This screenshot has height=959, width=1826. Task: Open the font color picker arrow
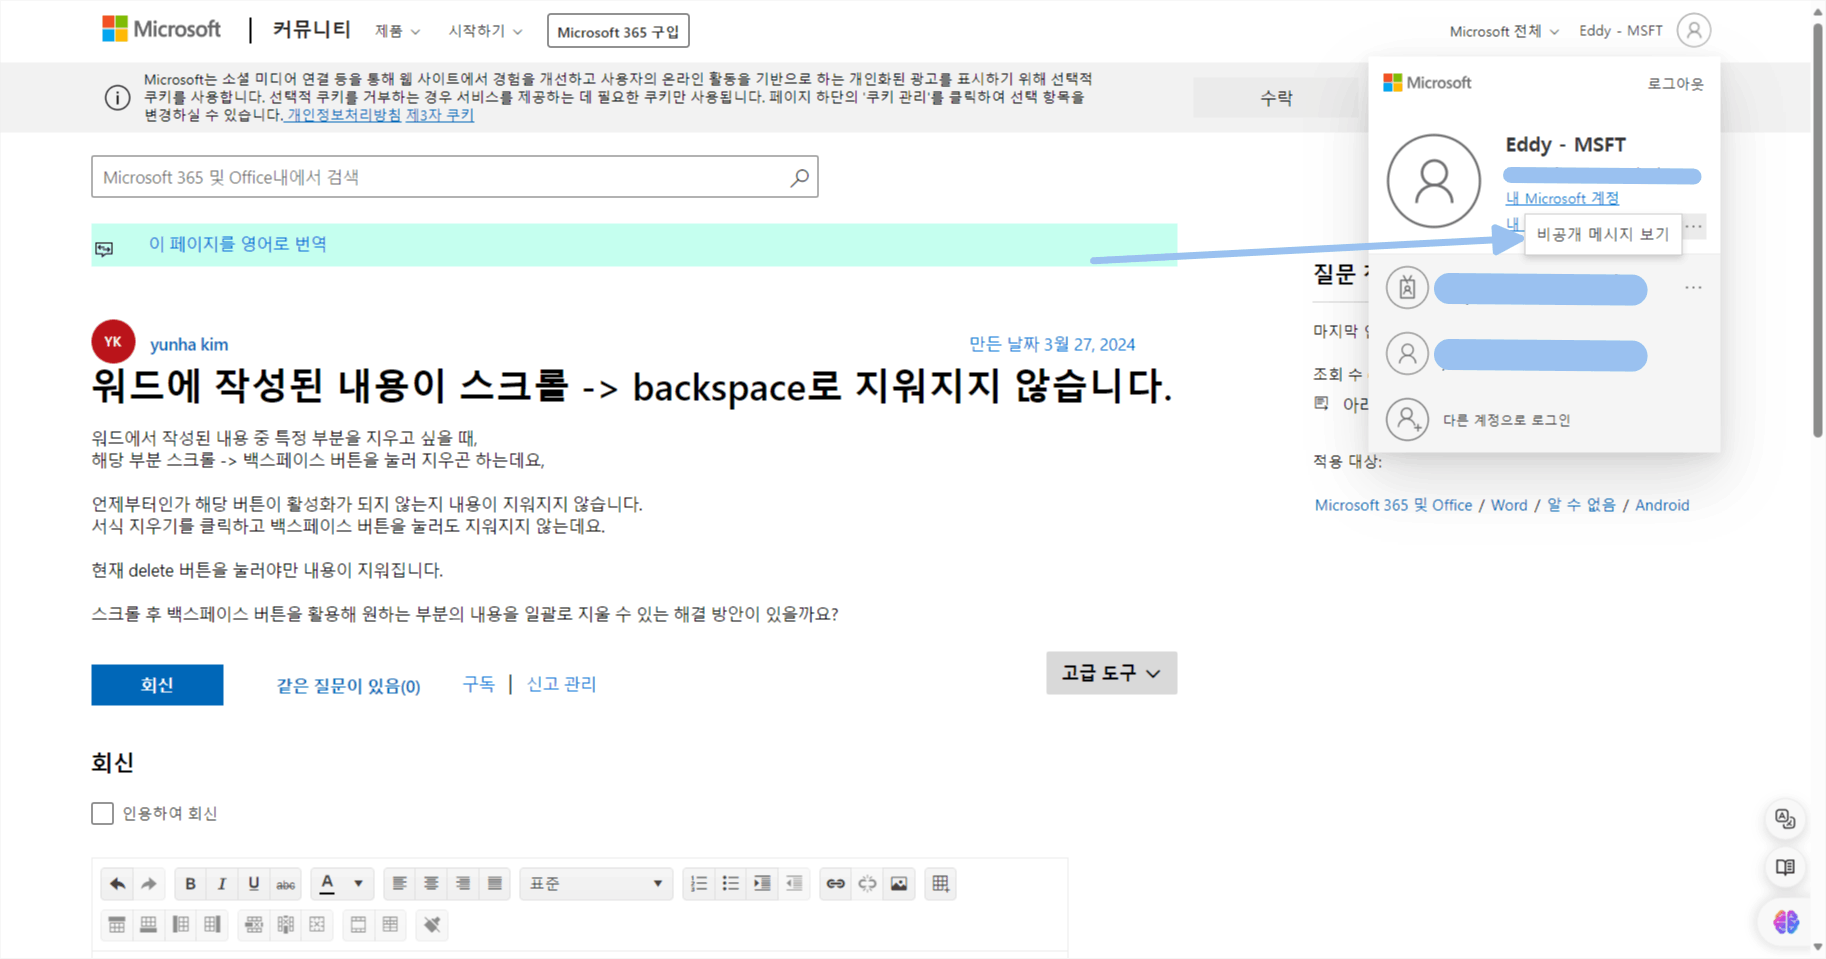click(358, 884)
